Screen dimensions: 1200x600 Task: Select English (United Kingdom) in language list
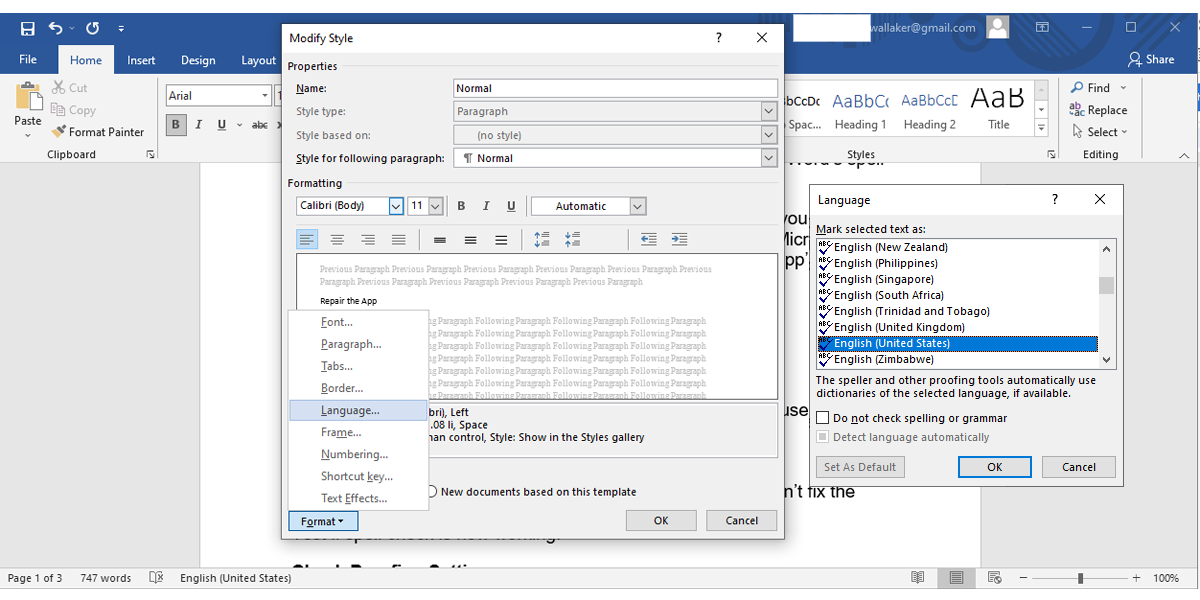[x=899, y=327]
